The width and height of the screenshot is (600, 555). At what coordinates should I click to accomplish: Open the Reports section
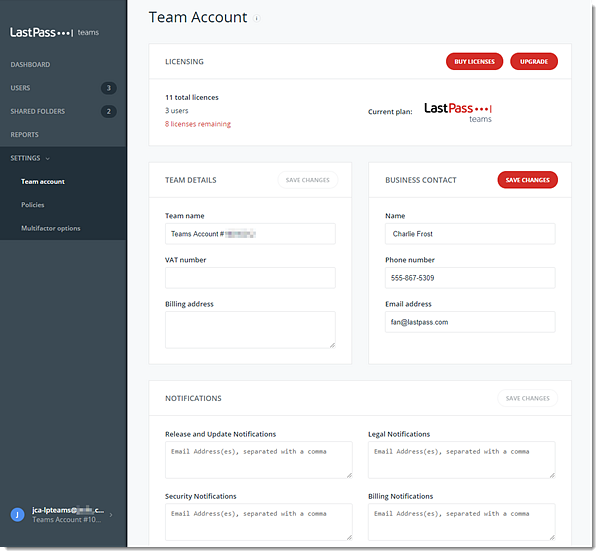[x=24, y=135]
